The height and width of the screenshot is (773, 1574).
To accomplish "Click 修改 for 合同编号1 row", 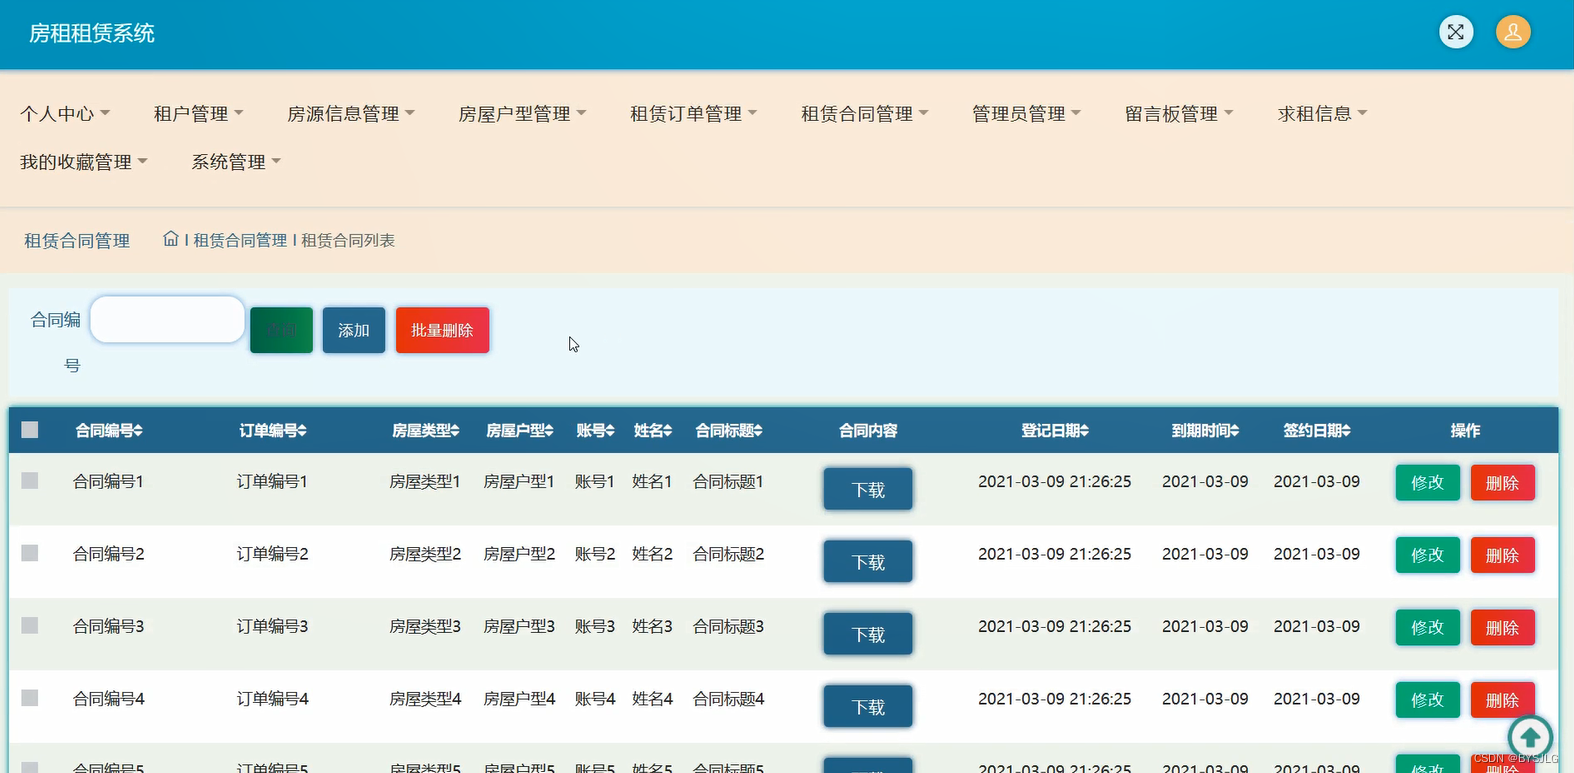I will click(x=1427, y=483).
